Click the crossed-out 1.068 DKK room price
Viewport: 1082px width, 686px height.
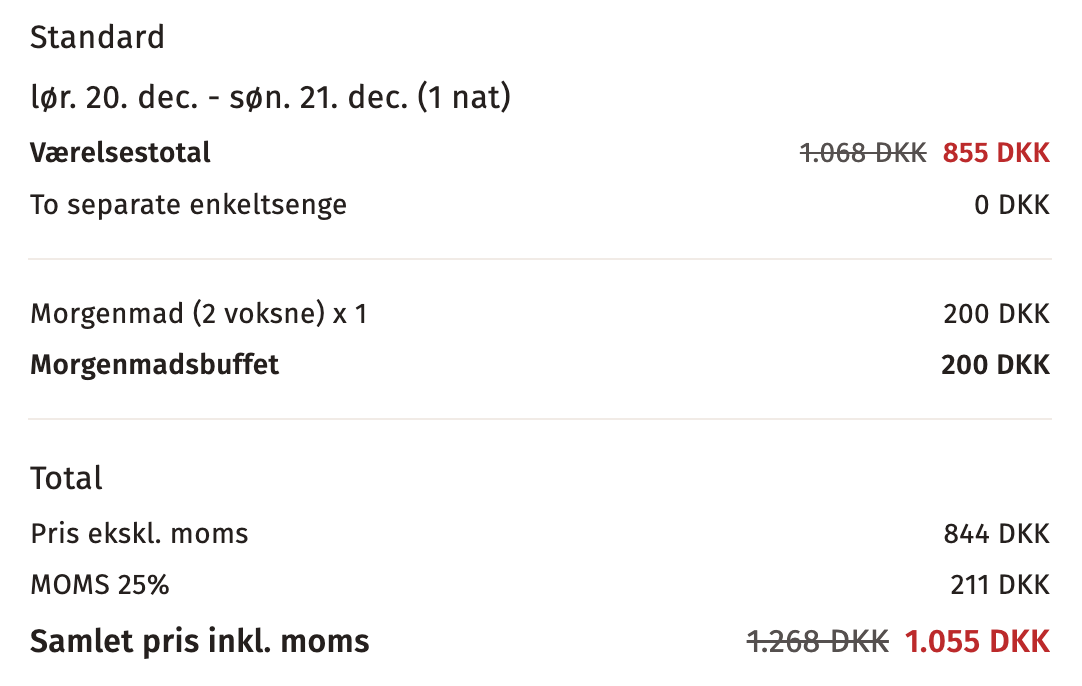coord(863,153)
